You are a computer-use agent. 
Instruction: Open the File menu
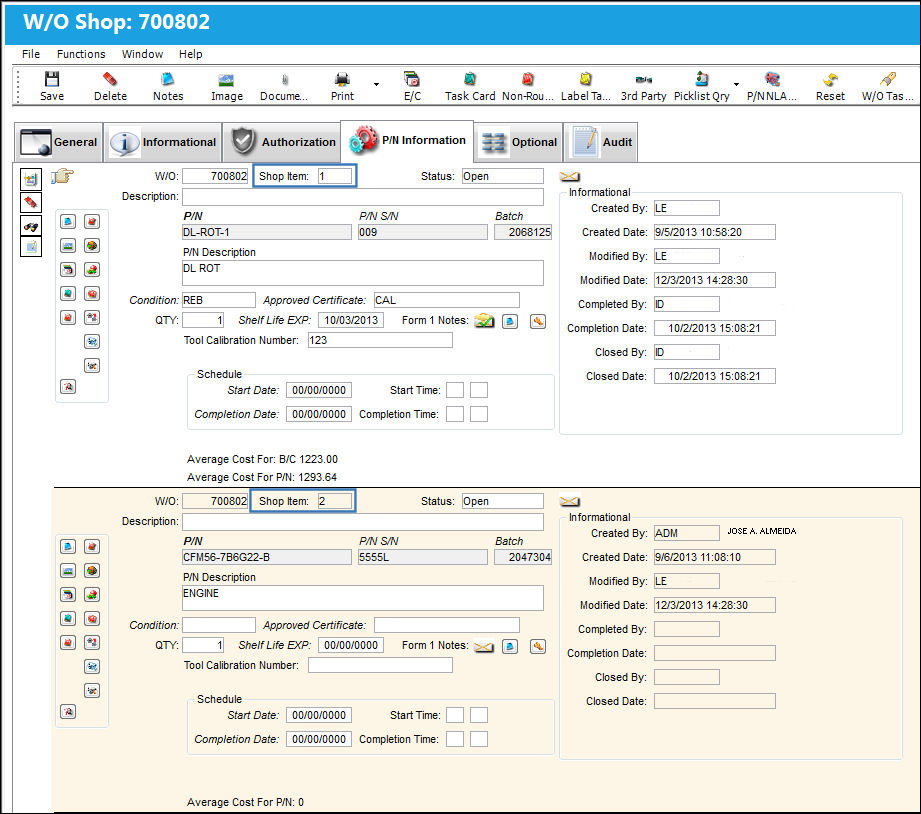pyautogui.click(x=31, y=54)
